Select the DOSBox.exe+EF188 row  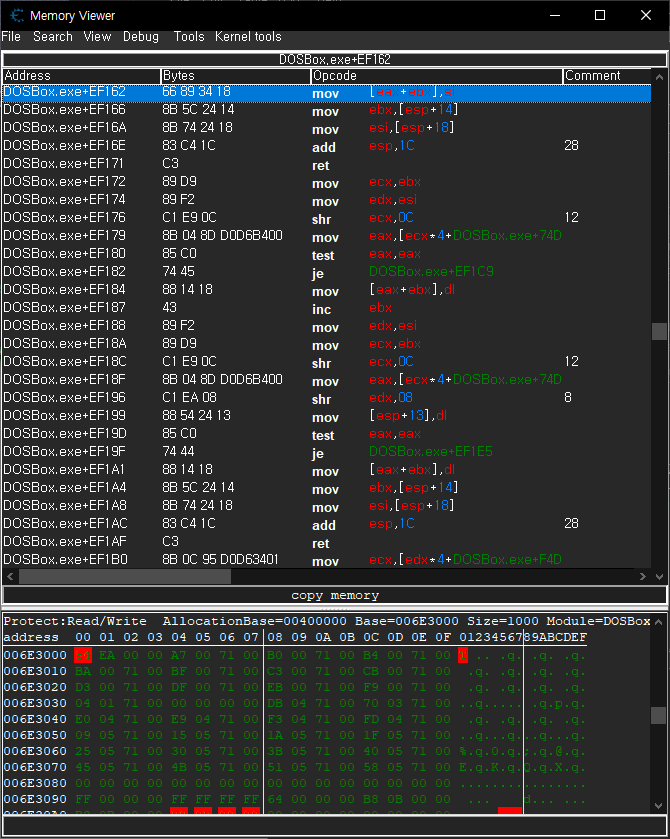click(x=326, y=326)
